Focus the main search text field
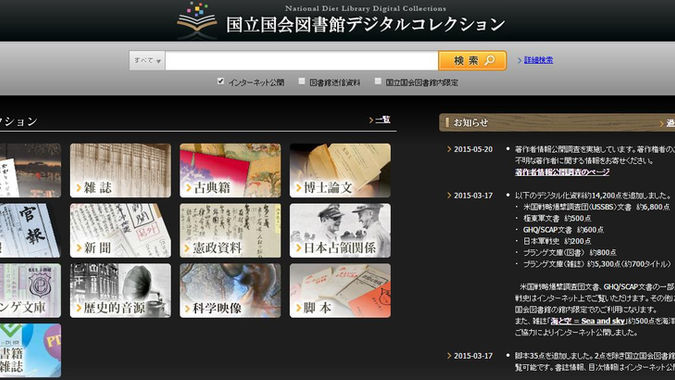Viewport: 675px width, 380px height. 301,61
